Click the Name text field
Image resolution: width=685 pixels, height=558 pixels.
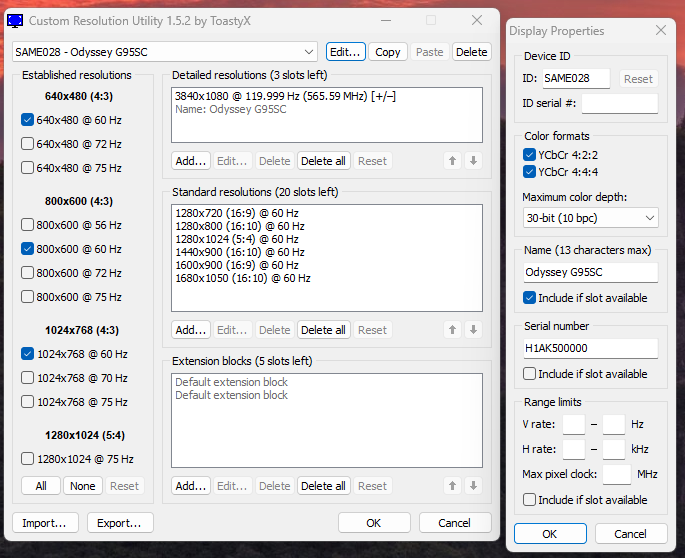click(x=590, y=272)
